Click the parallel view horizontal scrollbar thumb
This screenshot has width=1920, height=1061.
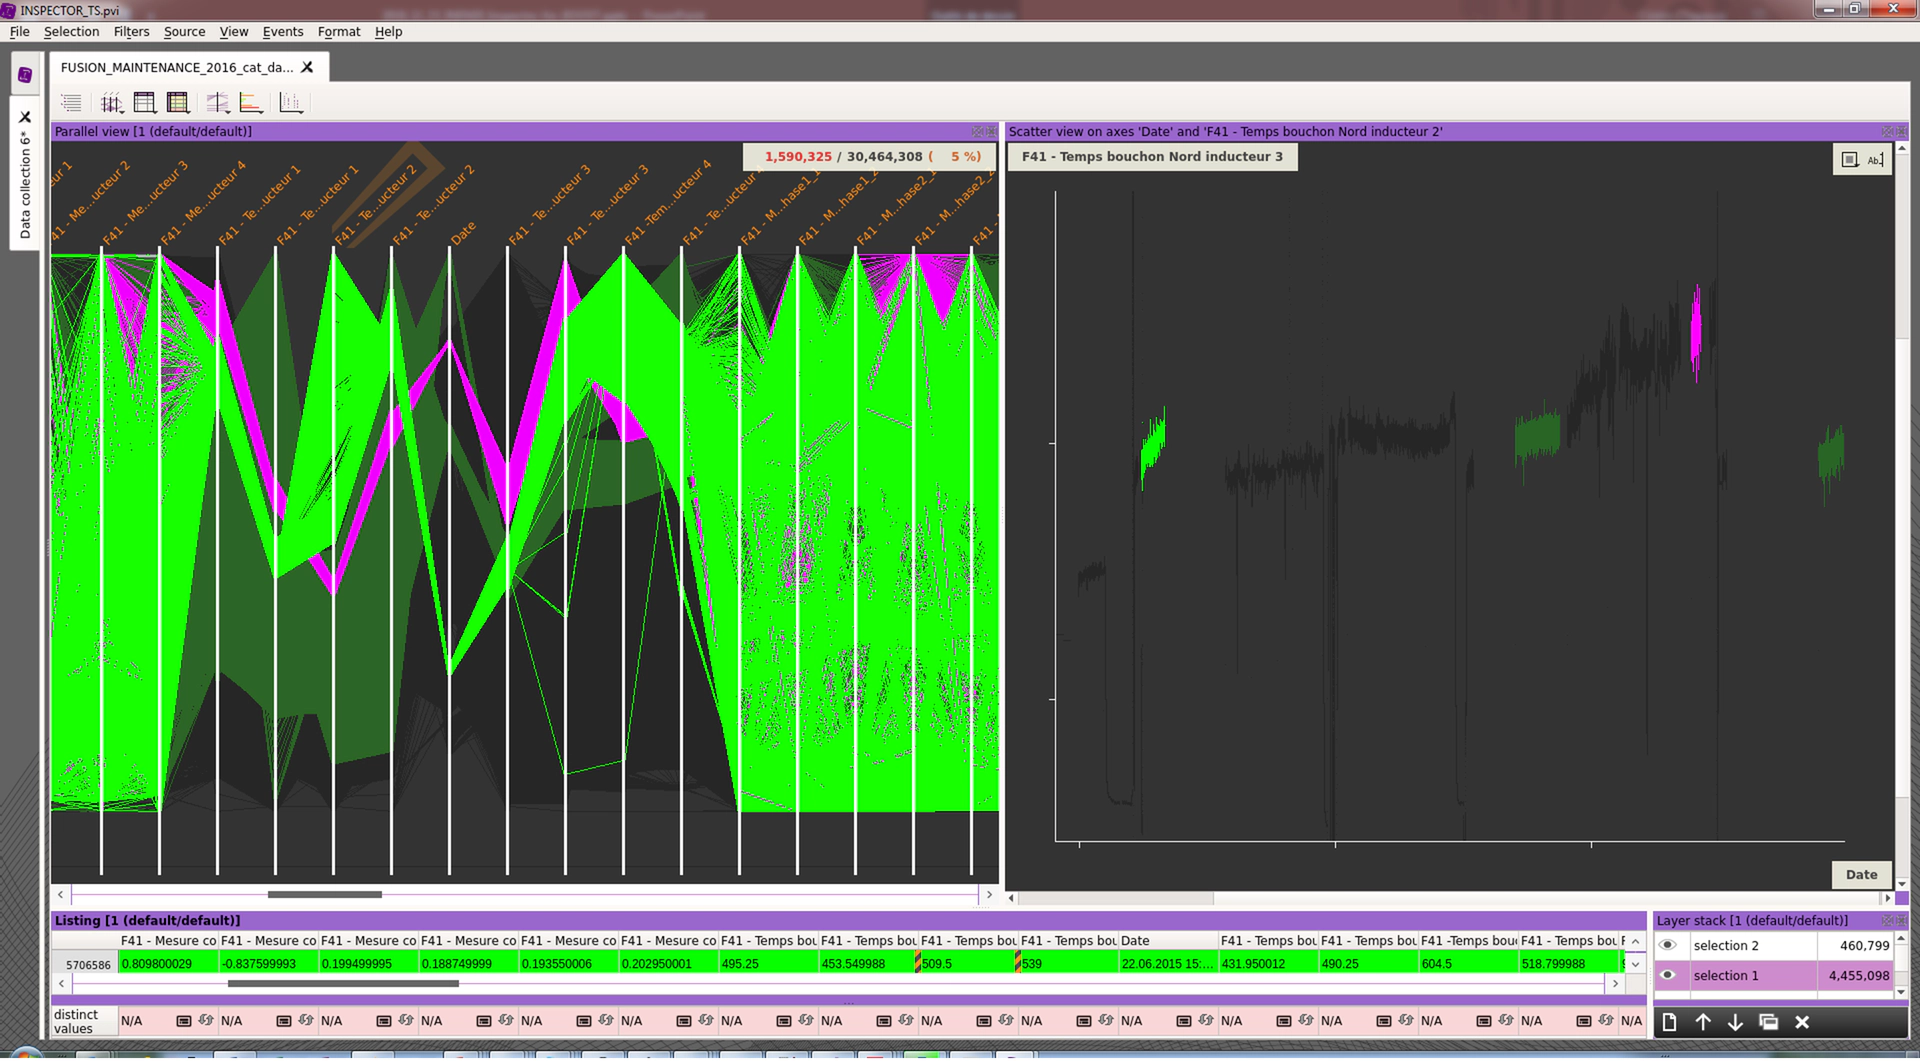(324, 895)
